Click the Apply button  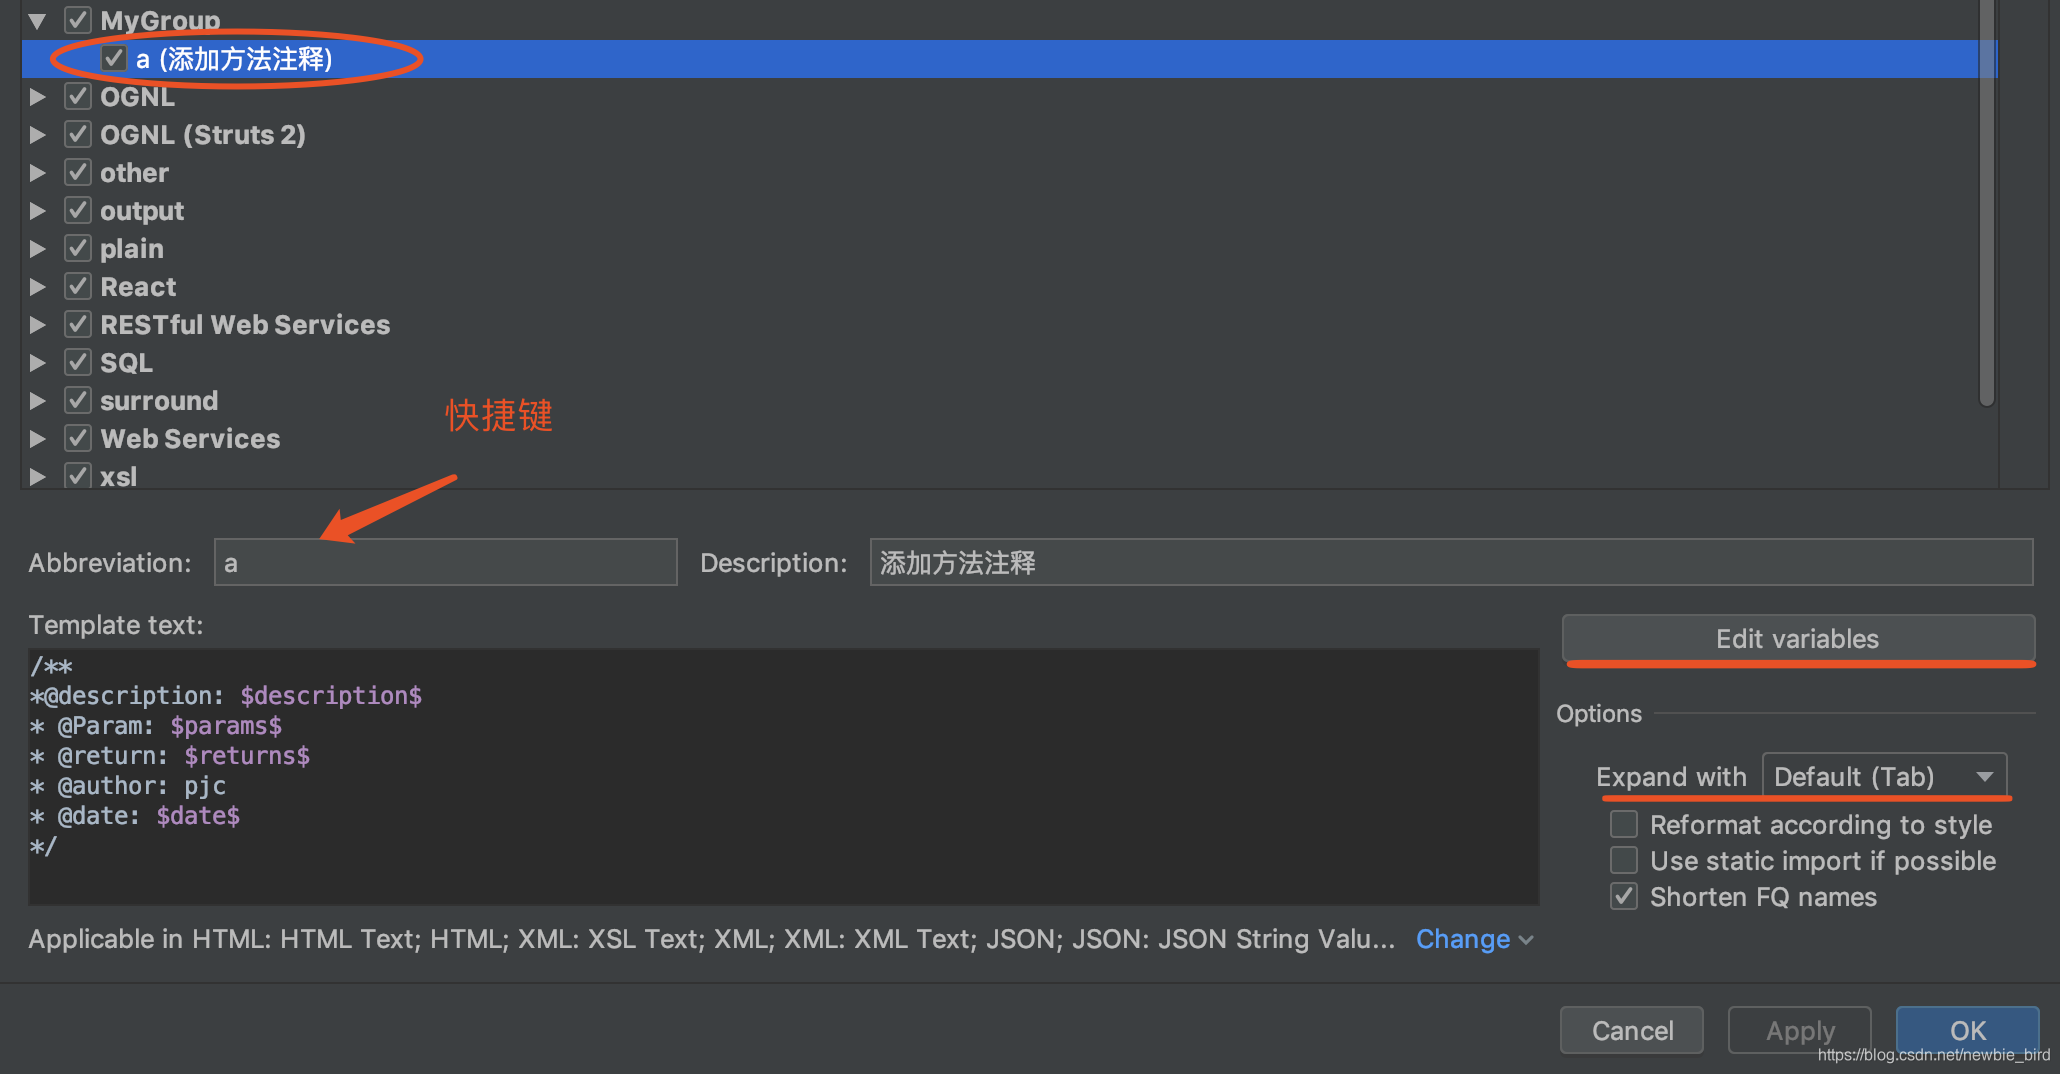[1800, 1030]
